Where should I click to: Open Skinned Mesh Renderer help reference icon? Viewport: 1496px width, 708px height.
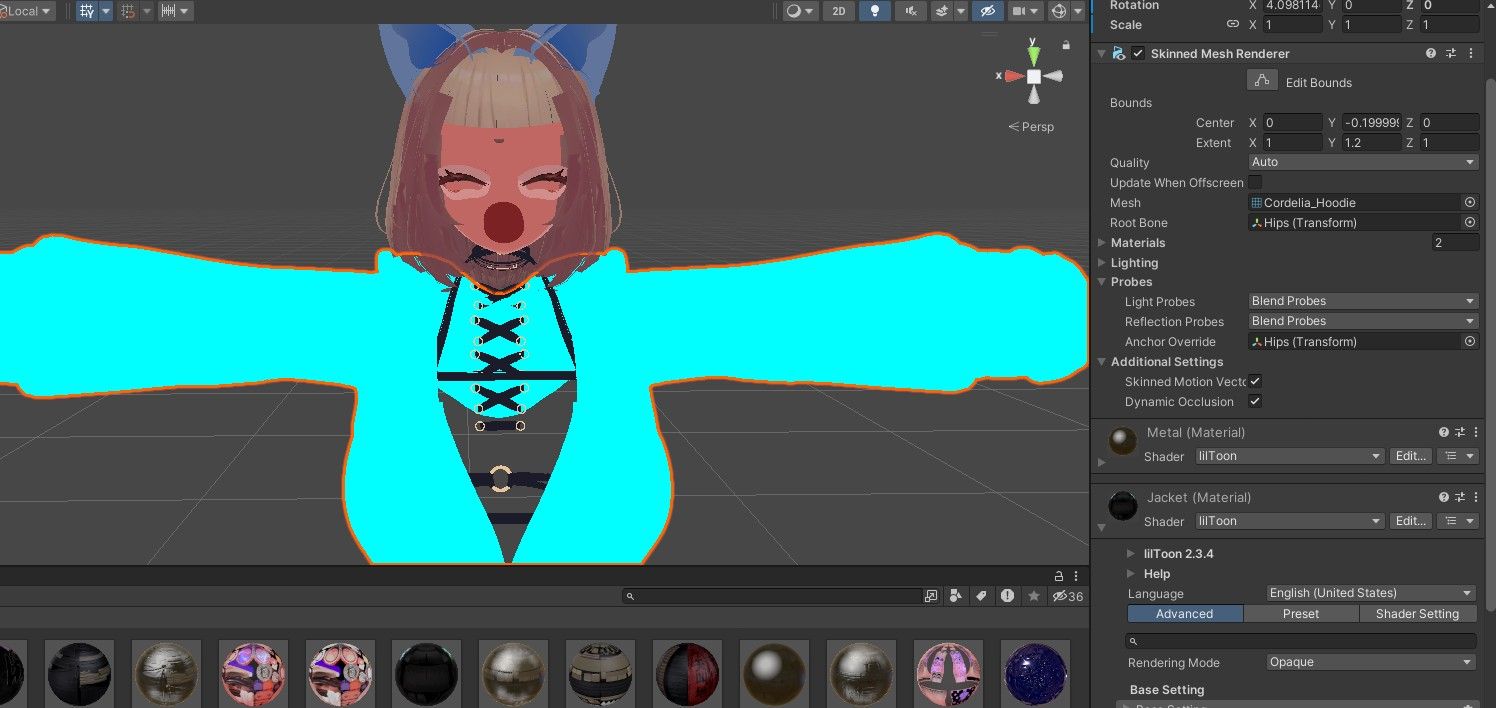point(1431,54)
